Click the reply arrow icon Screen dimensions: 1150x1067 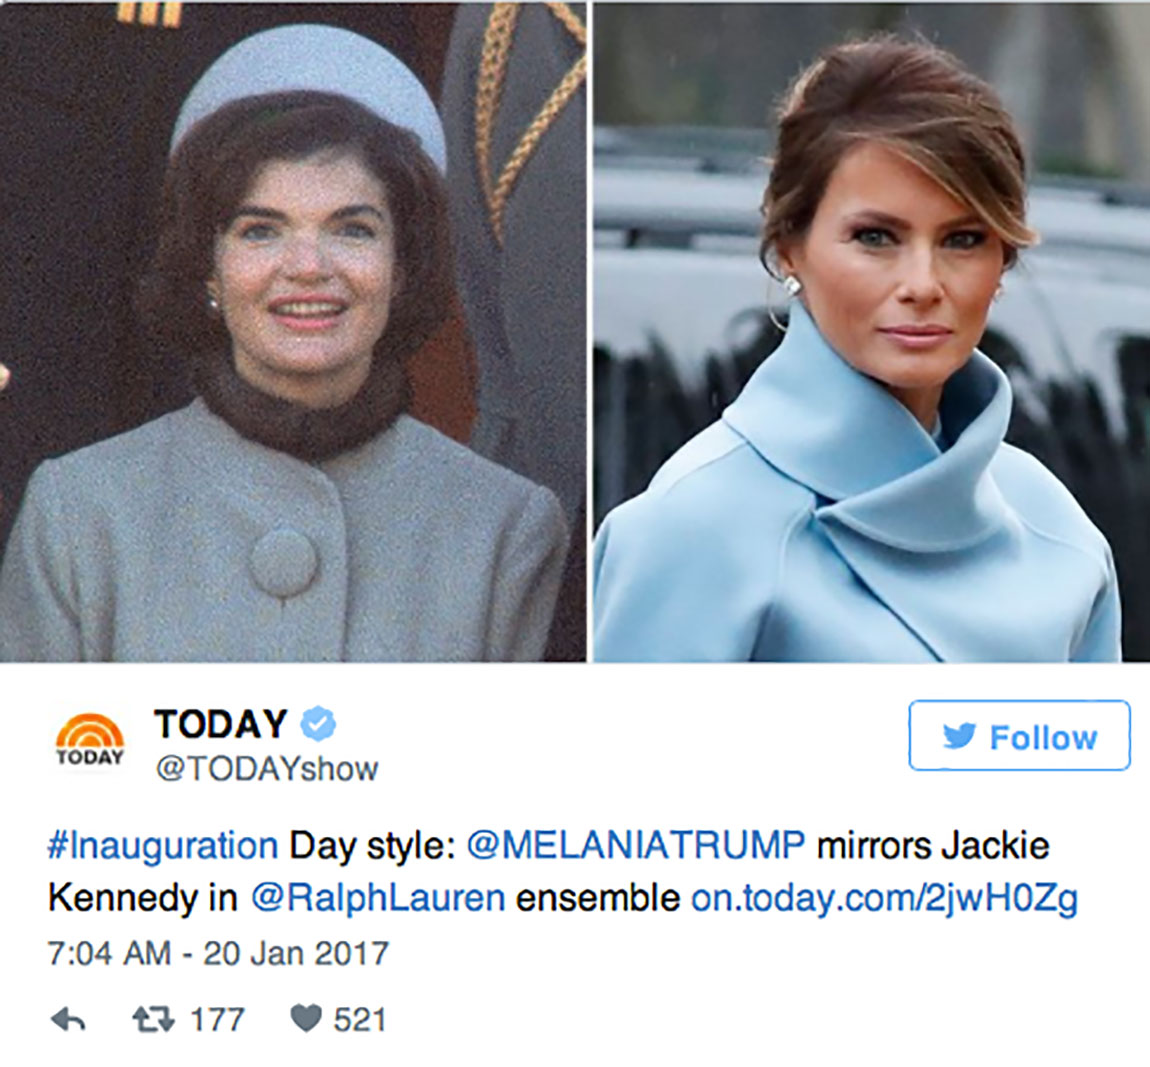click(x=68, y=1019)
